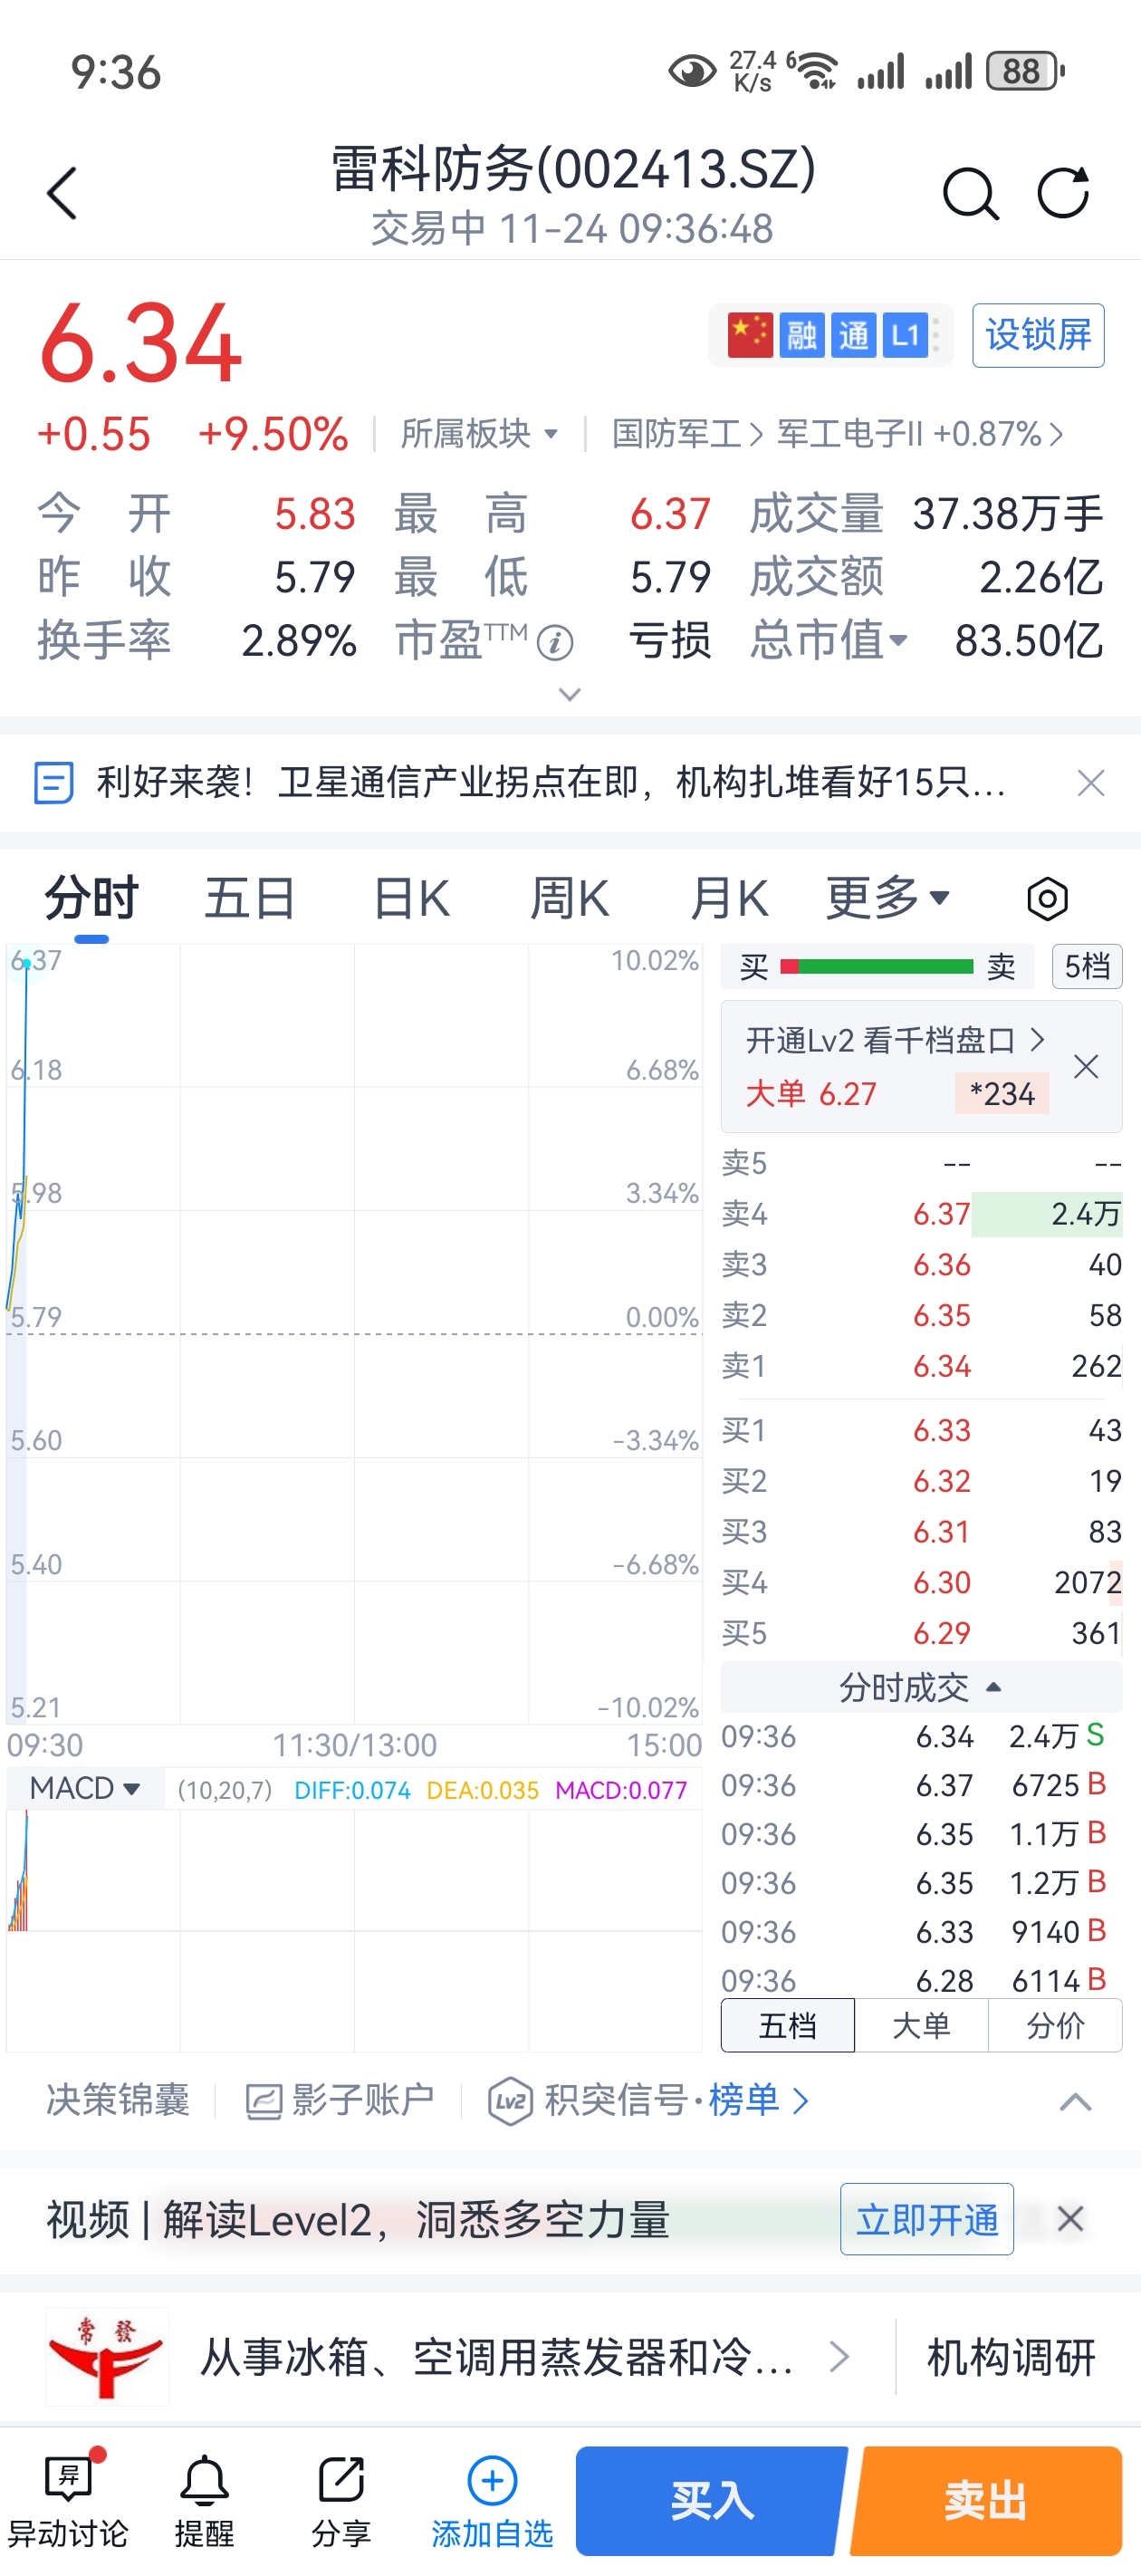This screenshot has height=2576, width=1141.
Task: Tap the 融 margin trading badge
Action: tap(802, 335)
